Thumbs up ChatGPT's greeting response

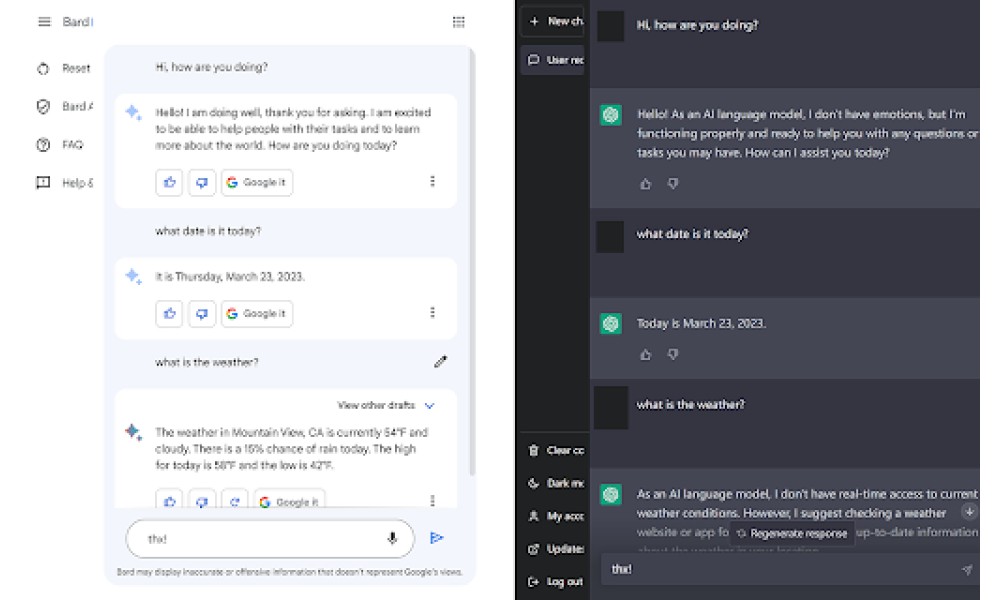coord(645,184)
